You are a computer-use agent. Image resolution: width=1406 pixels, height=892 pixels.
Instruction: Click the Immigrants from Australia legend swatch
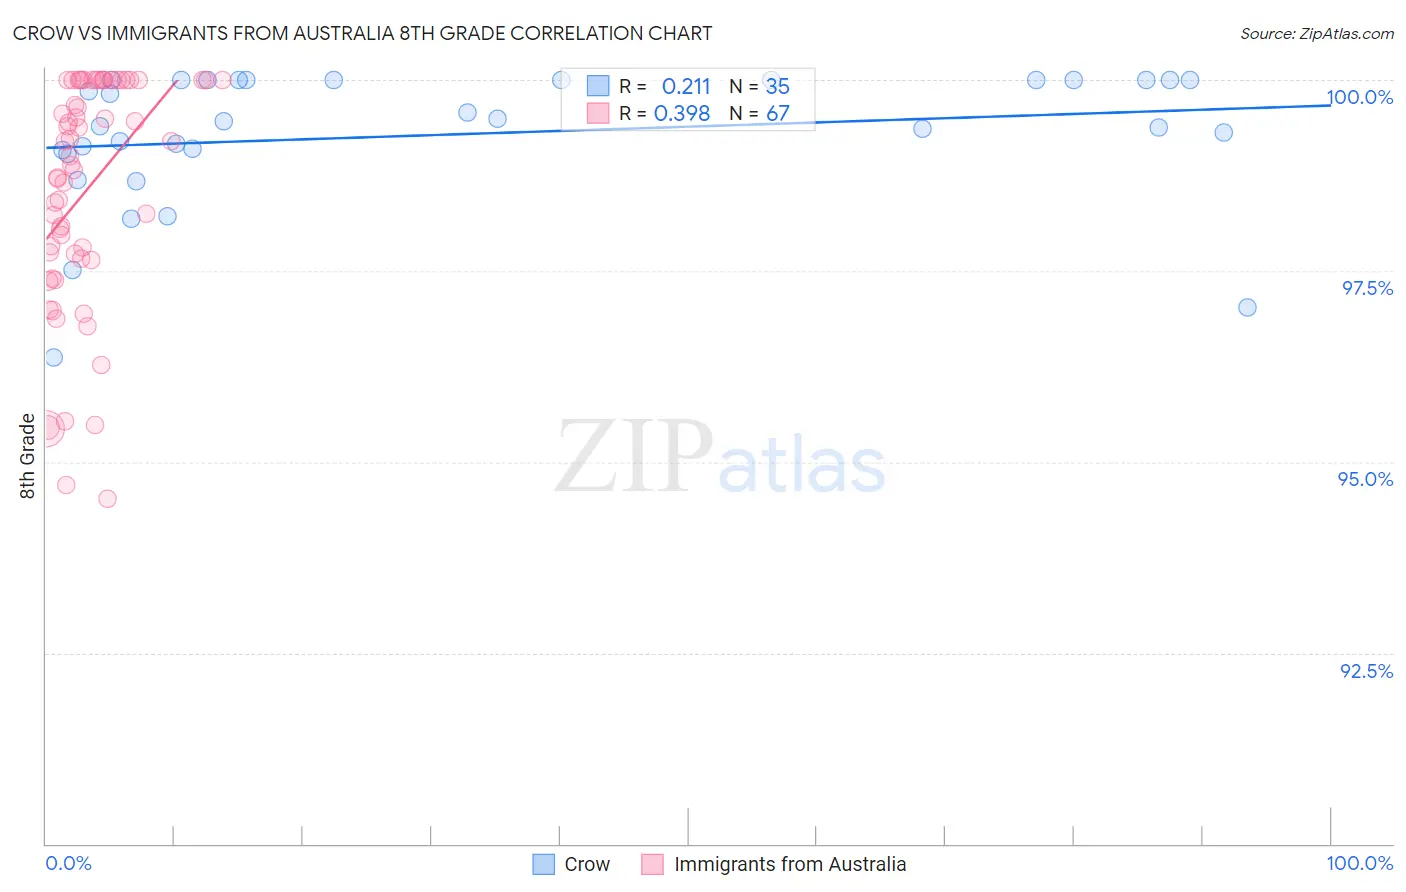(652, 864)
